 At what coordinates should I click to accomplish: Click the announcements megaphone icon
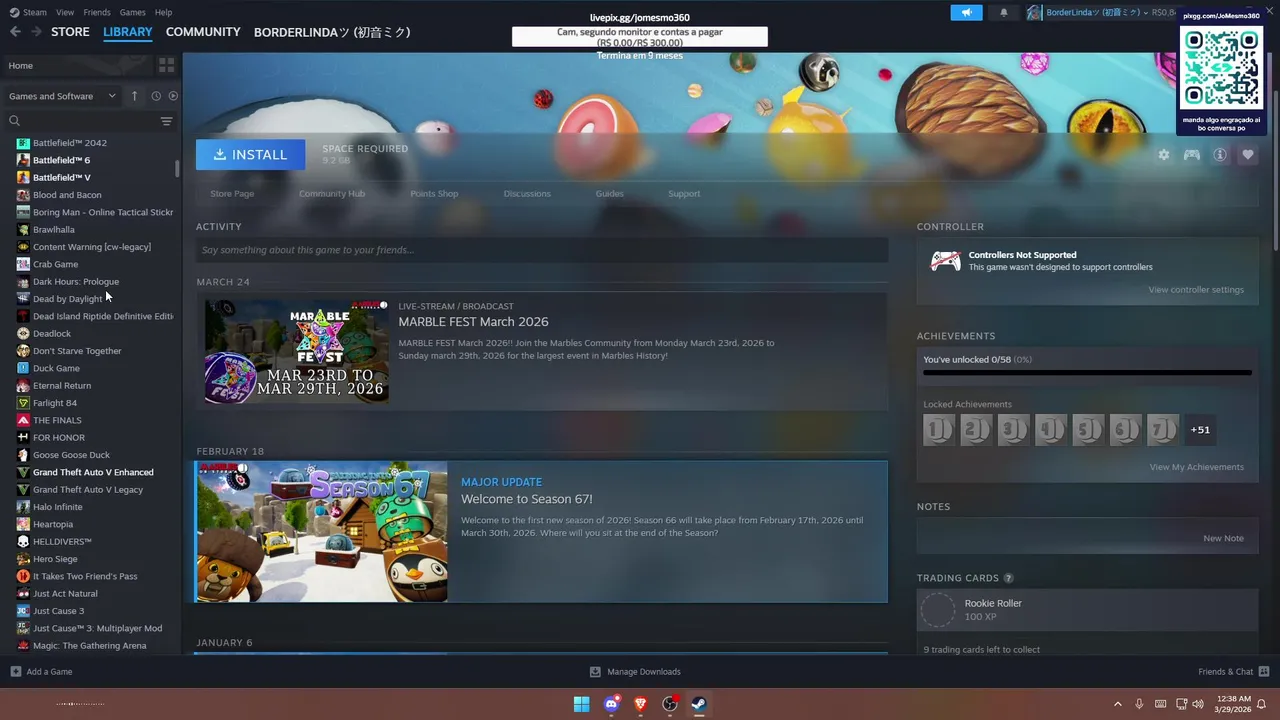pos(966,13)
